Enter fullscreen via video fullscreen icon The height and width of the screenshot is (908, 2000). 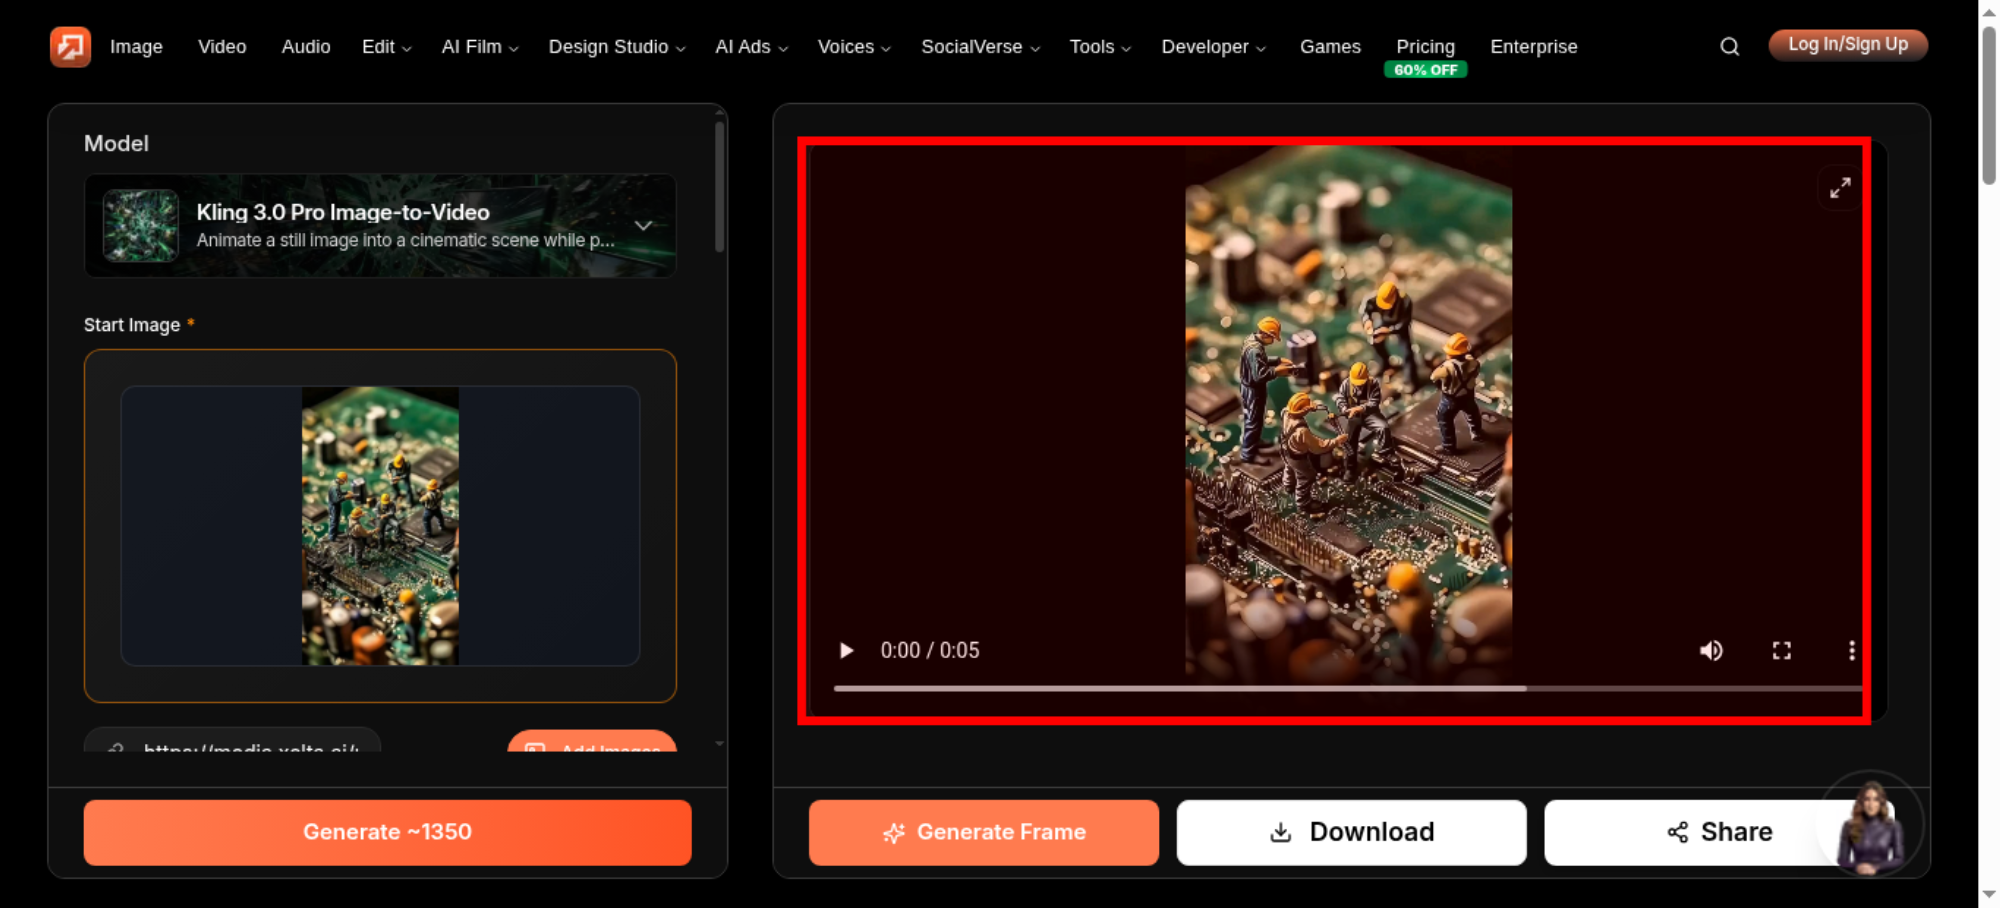(1782, 651)
